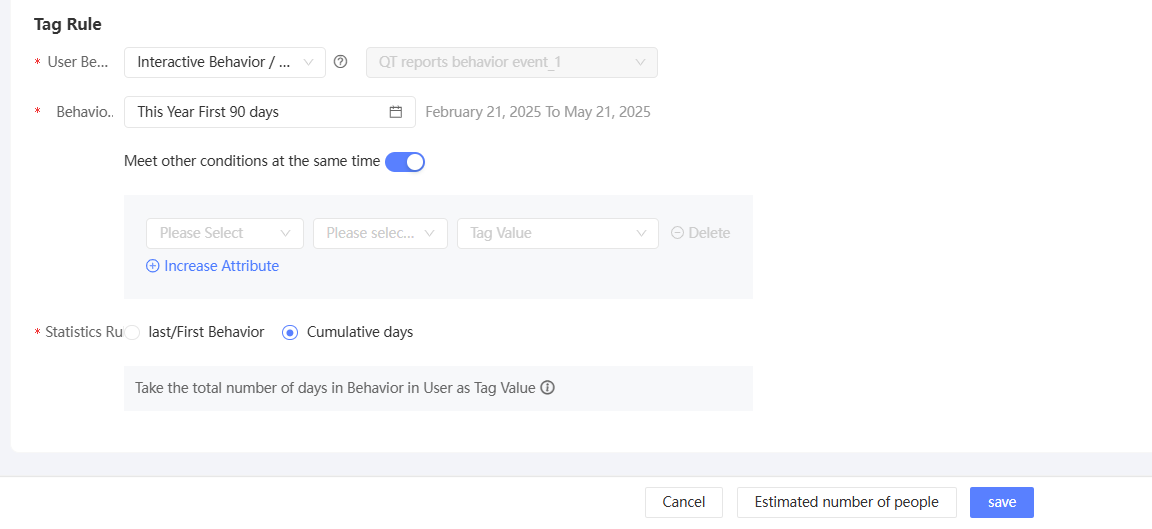Expand the QT reports behavior event_1 dropdown
The height and width of the screenshot is (529, 1152).
tap(512, 62)
